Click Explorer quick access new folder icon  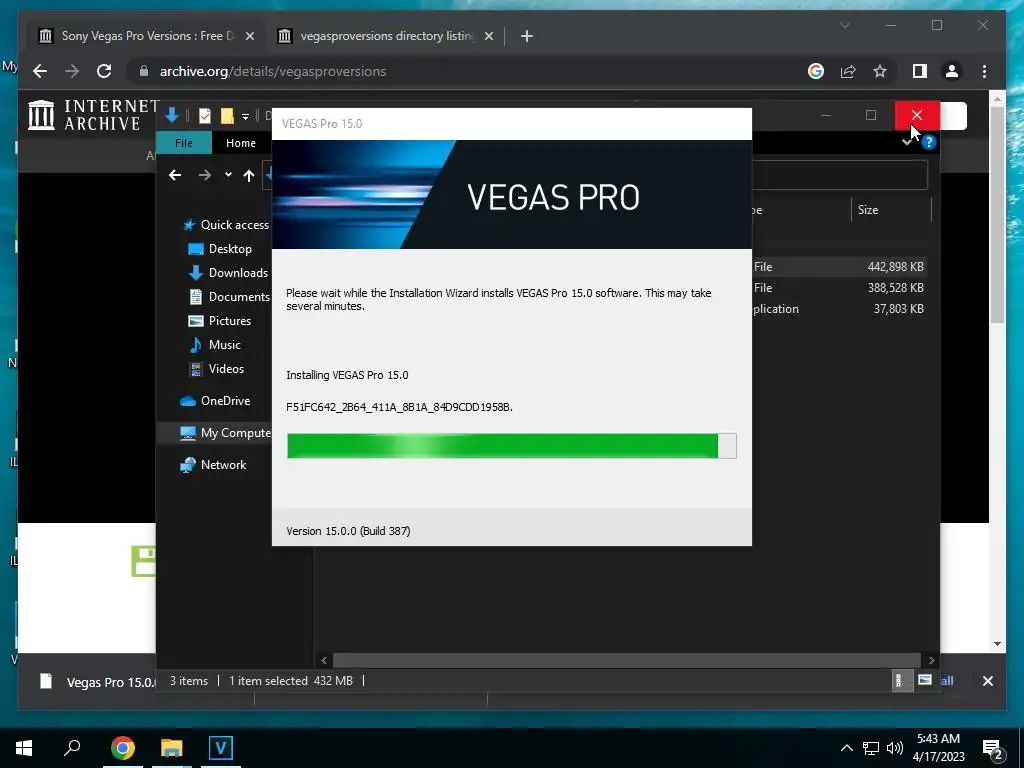pyautogui.click(x=227, y=116)
